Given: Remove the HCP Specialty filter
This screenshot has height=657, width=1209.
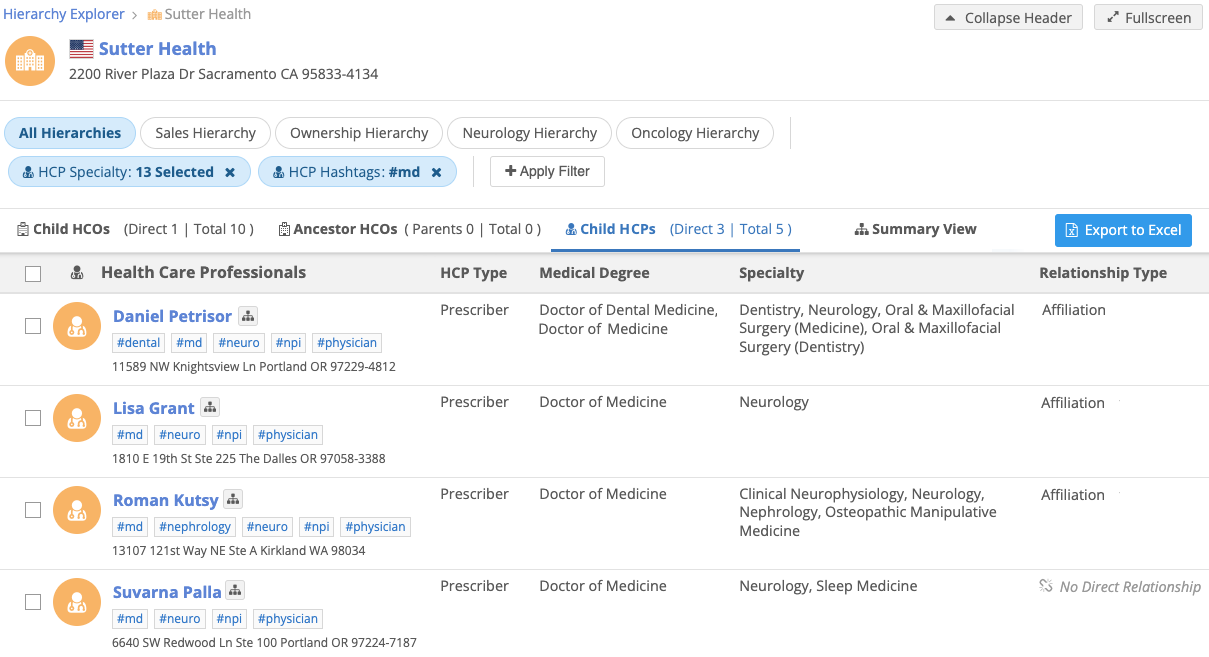Looking at the screenshot, I should click(x=230, y=172).
